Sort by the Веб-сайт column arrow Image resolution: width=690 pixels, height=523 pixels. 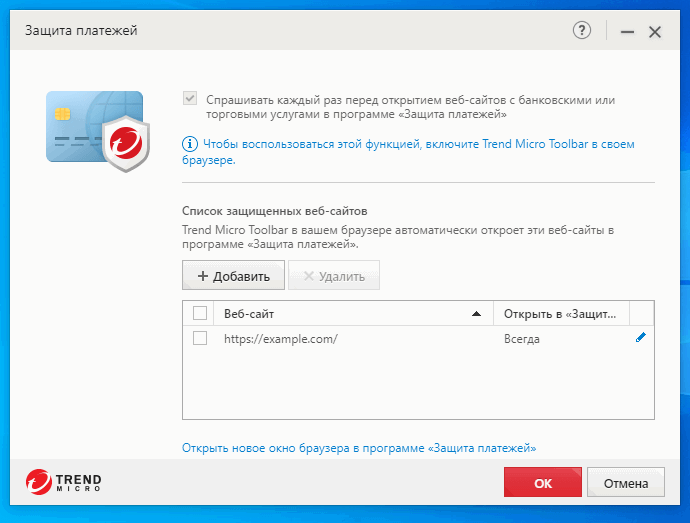(476, 314)
